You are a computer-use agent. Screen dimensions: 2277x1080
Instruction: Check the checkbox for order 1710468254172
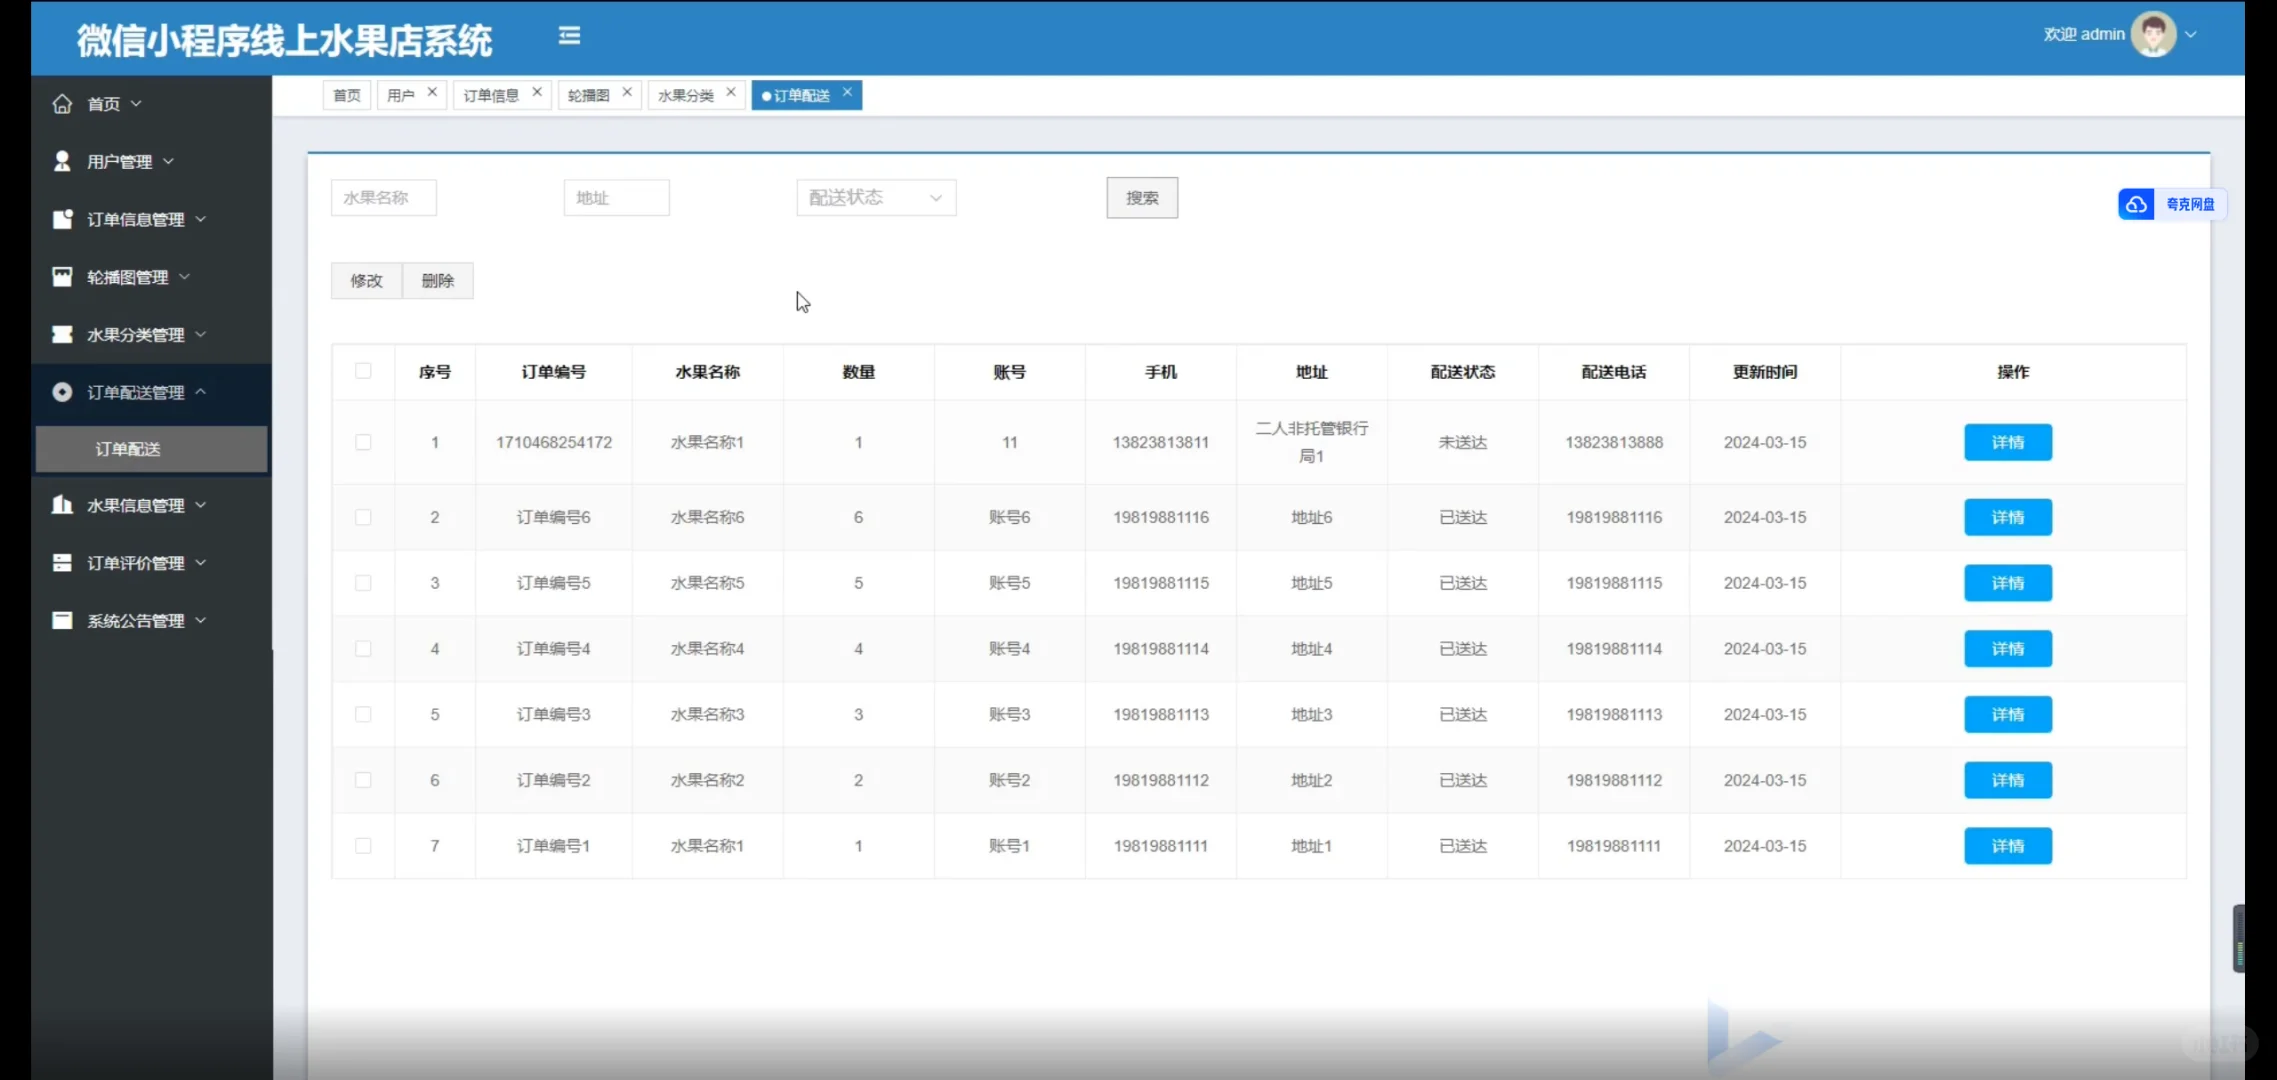pyautogui.click(x=363, y=442)
